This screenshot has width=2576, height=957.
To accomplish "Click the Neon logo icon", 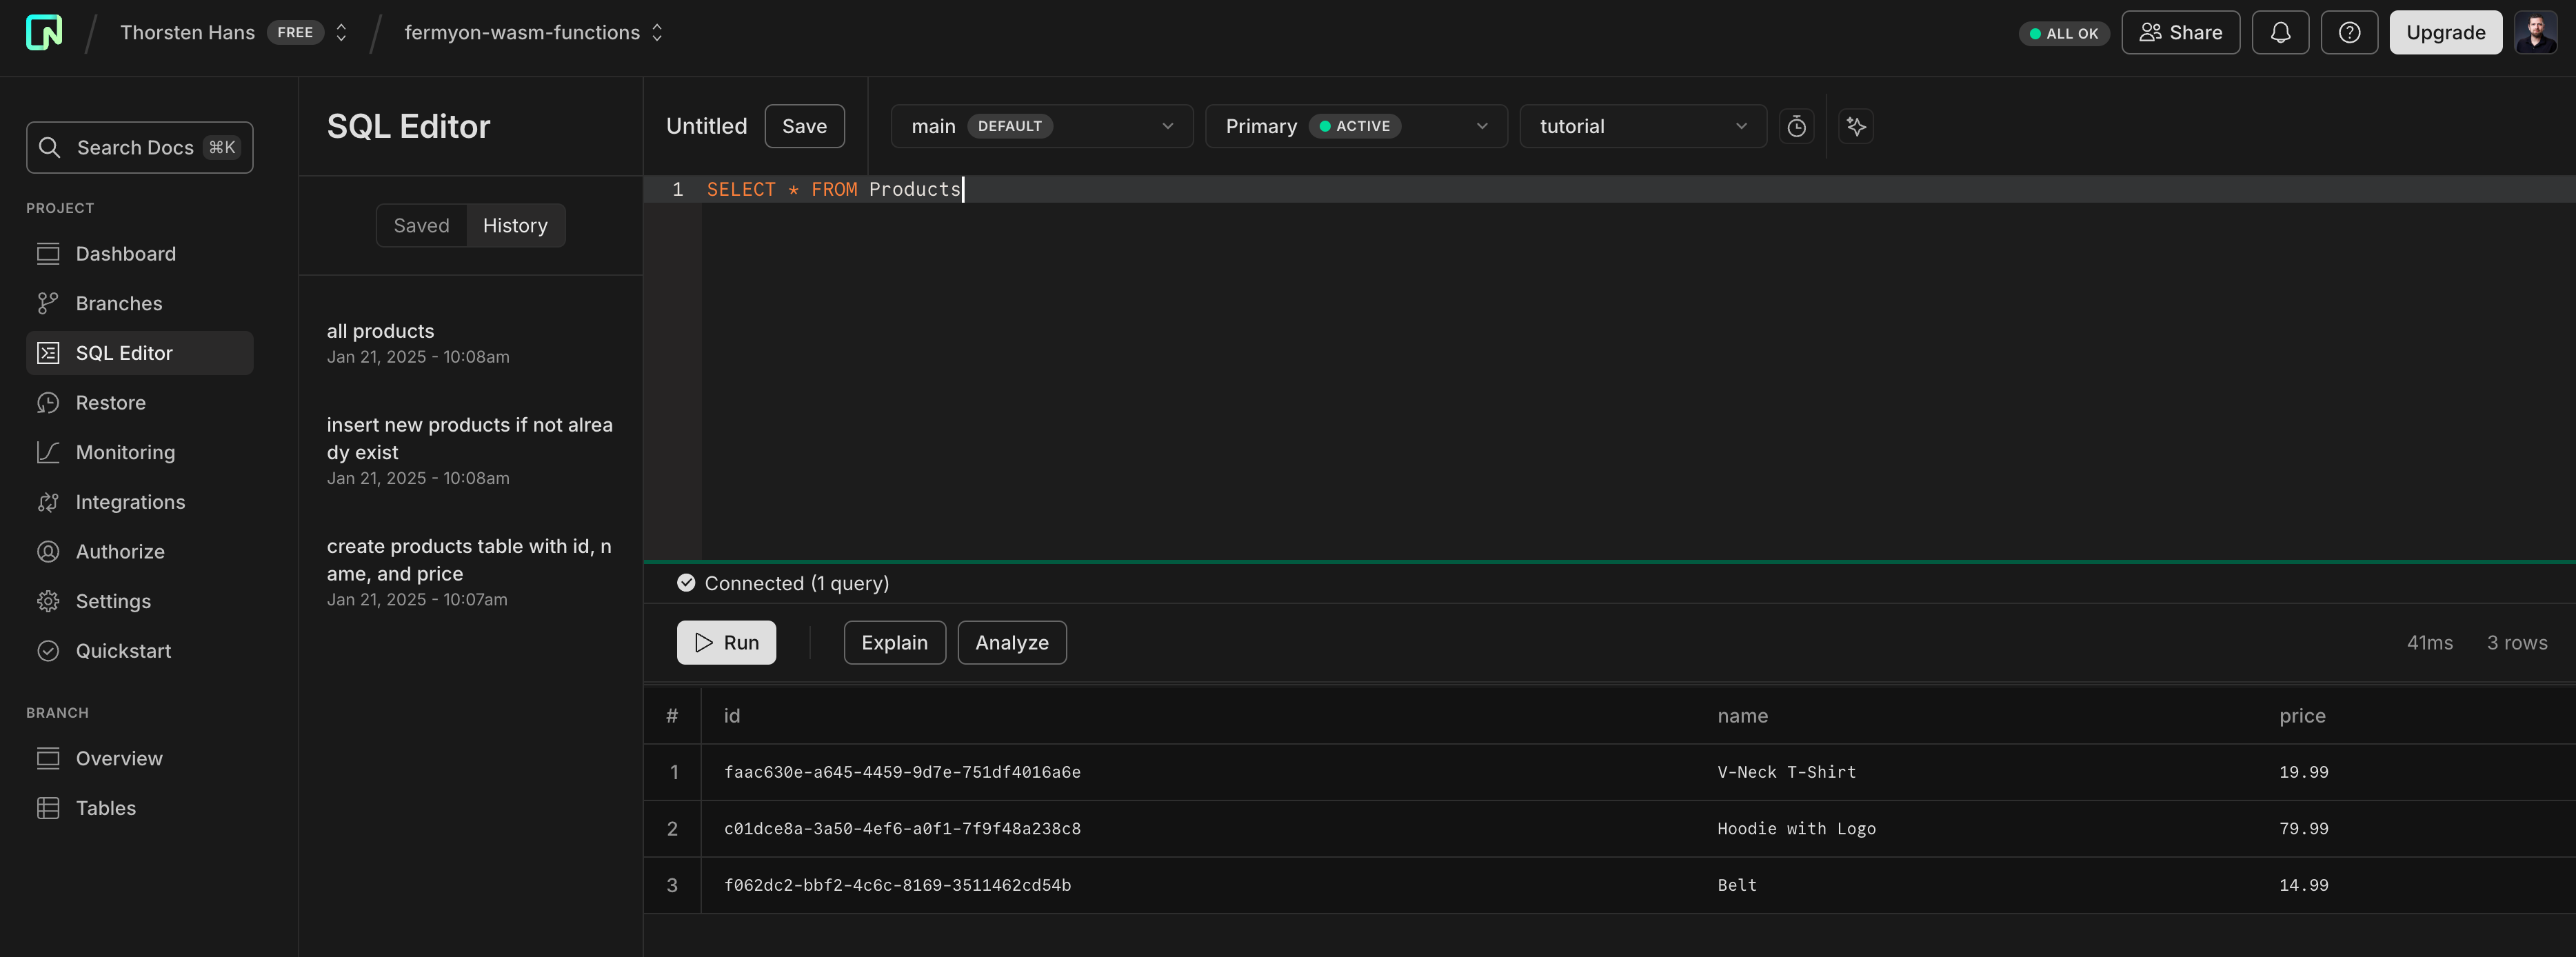I will tap(44, 32).
